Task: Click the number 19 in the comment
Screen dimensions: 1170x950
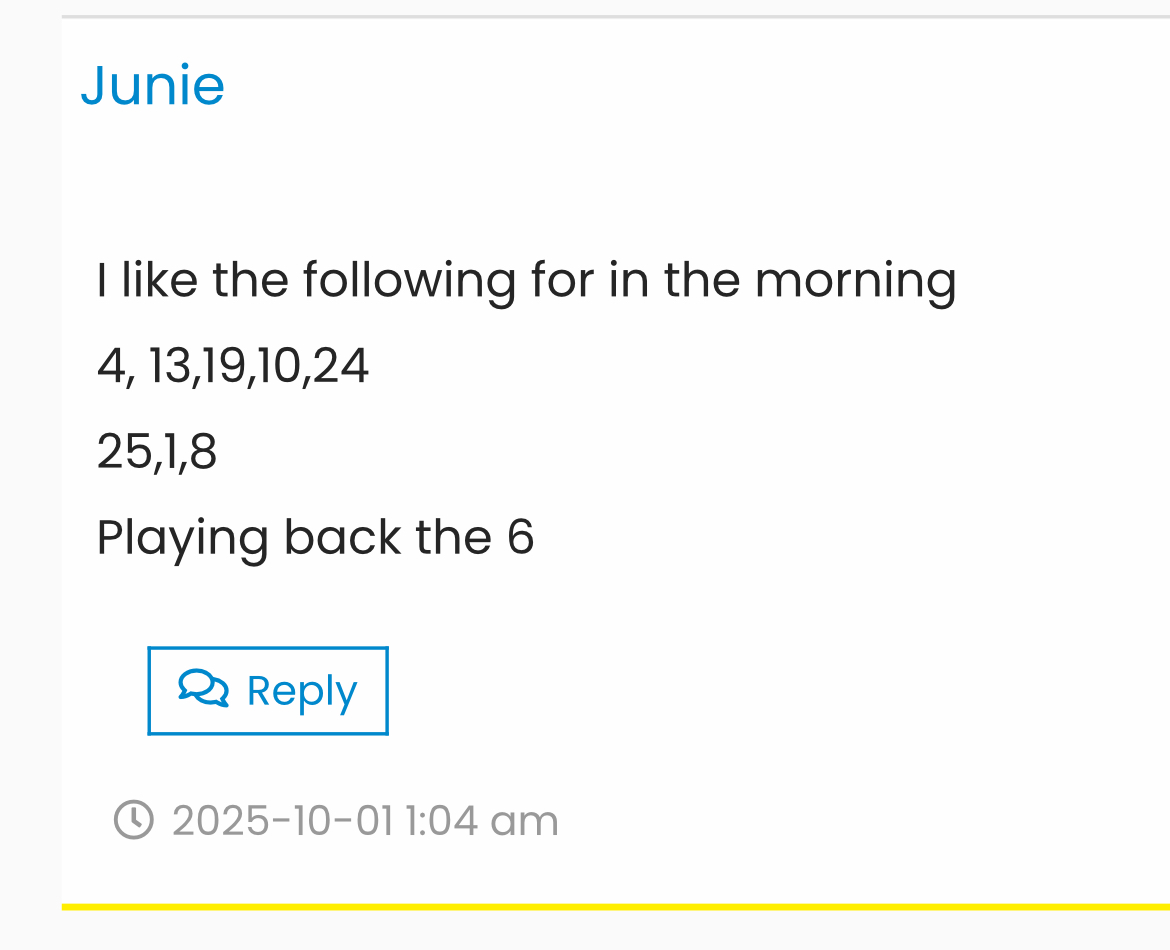Action: (x=223, y=366)
